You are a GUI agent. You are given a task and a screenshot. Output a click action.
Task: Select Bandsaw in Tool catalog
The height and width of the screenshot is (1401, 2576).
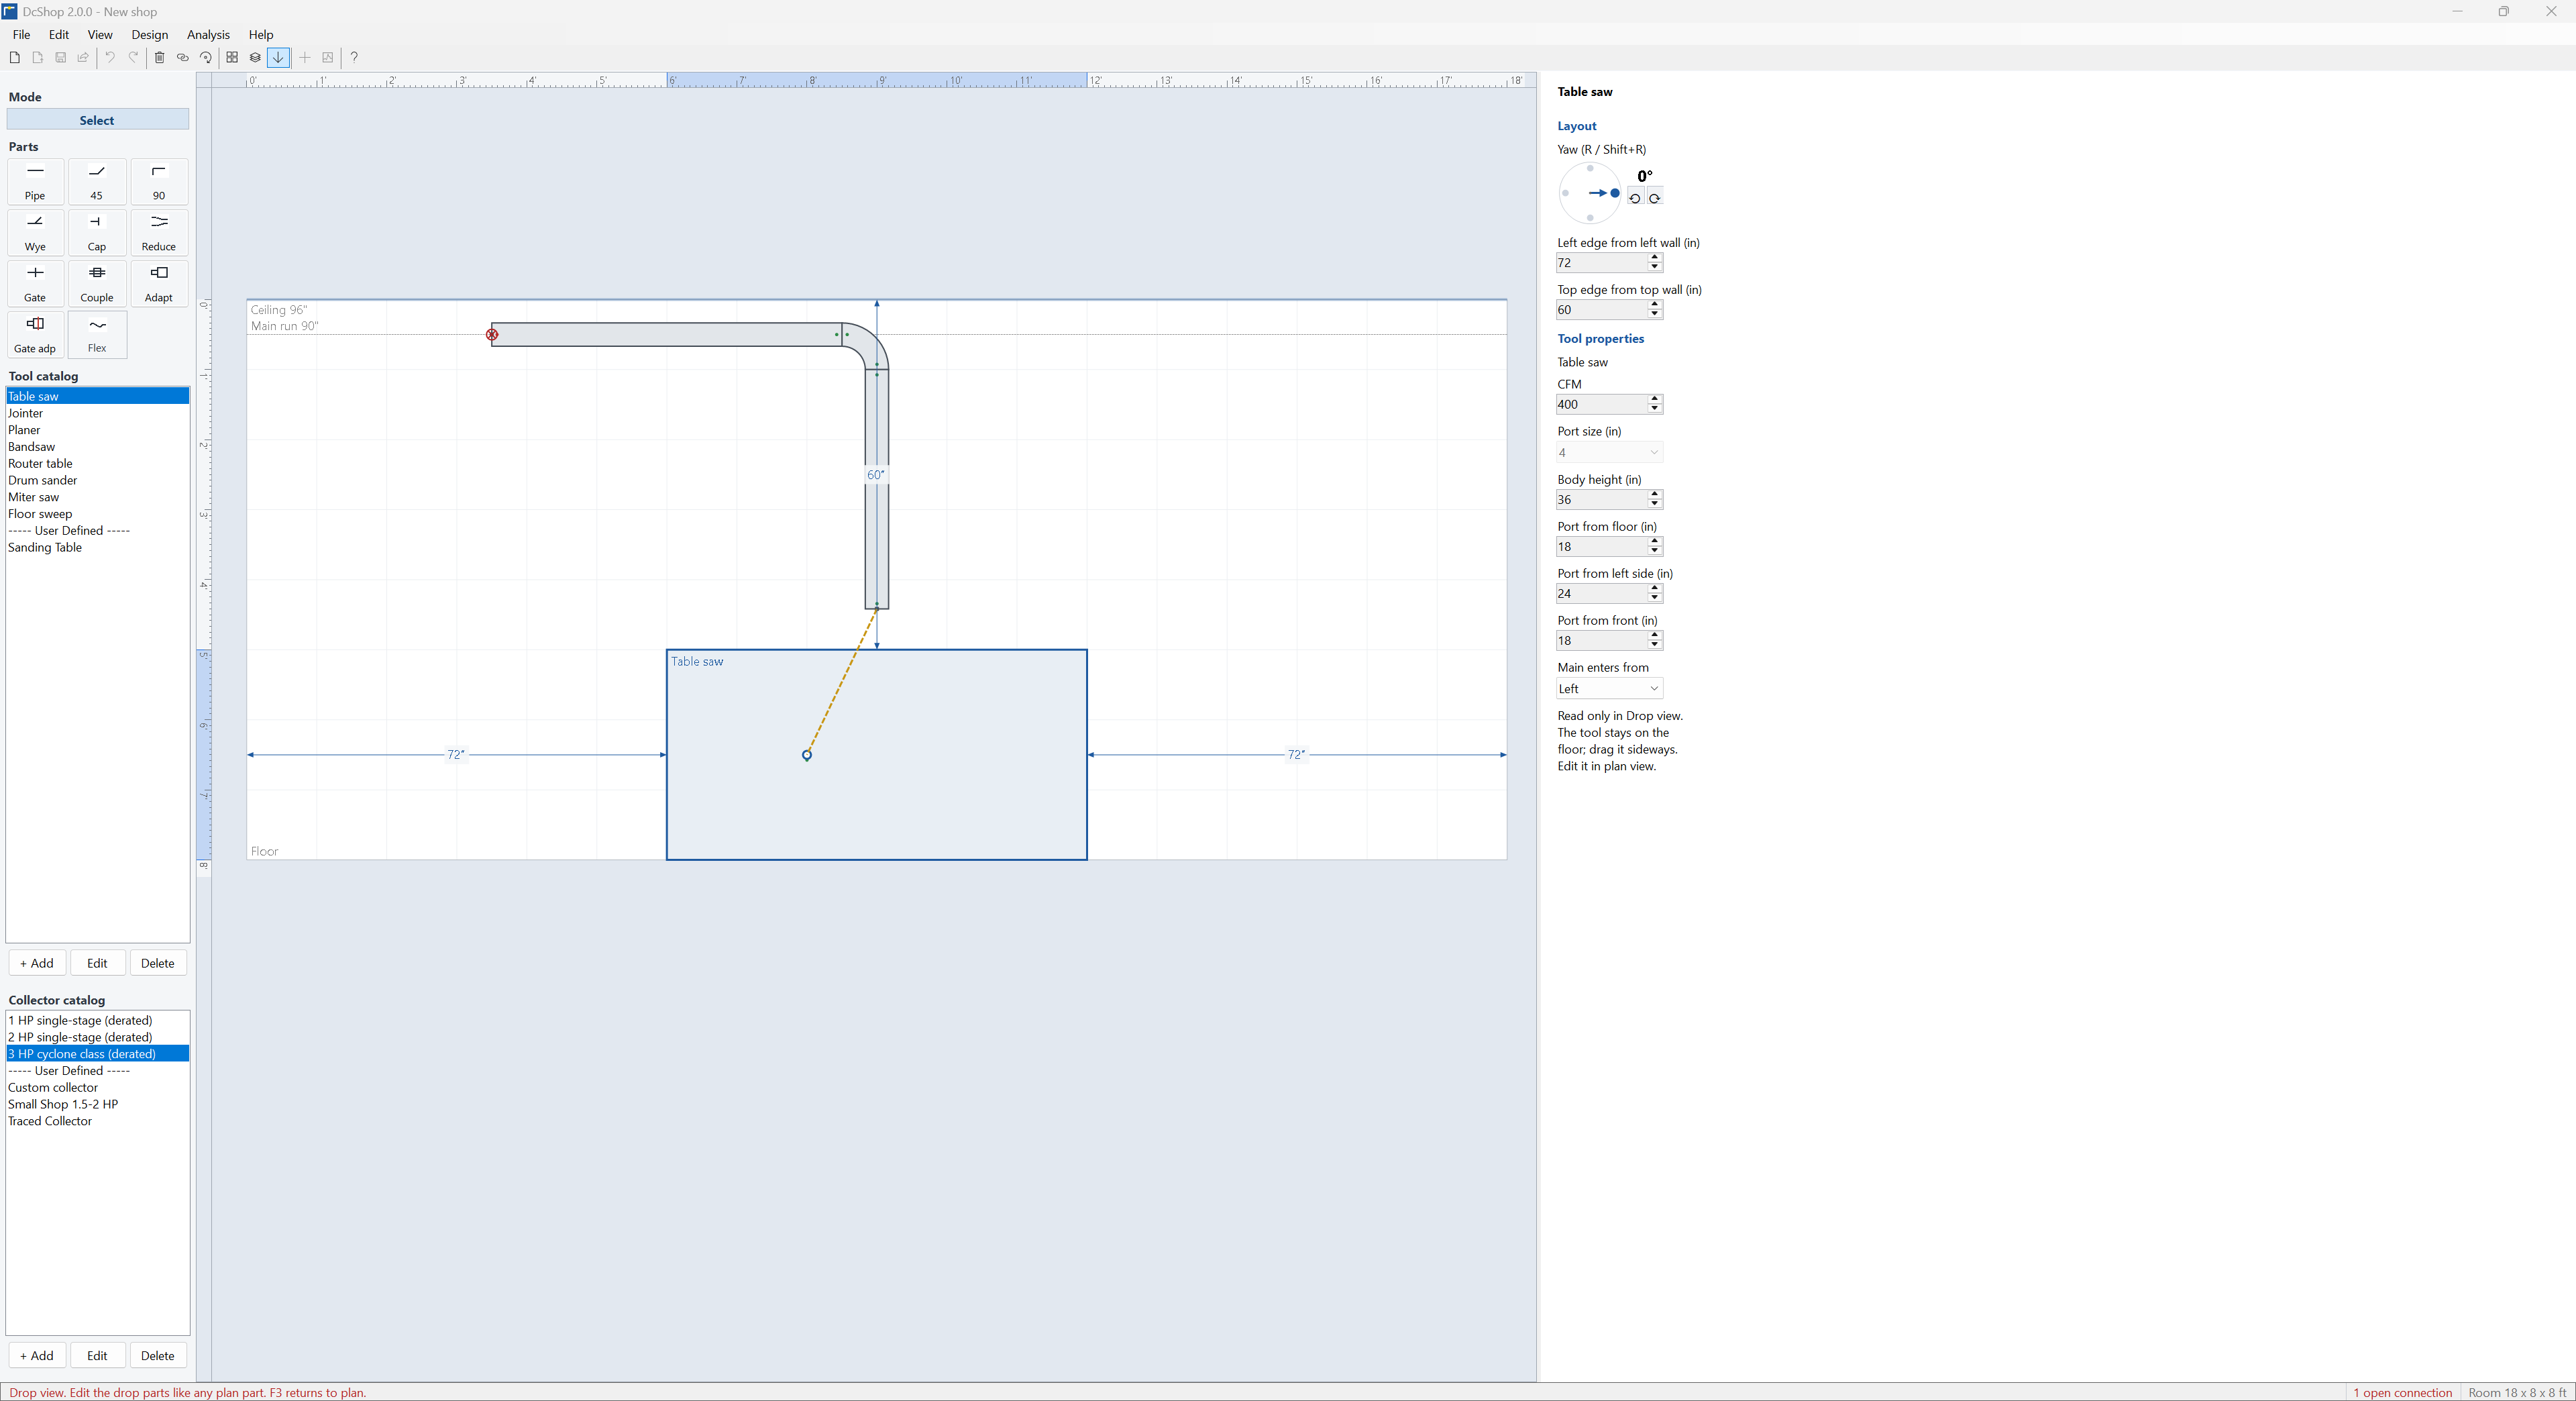tap(97, 447)
